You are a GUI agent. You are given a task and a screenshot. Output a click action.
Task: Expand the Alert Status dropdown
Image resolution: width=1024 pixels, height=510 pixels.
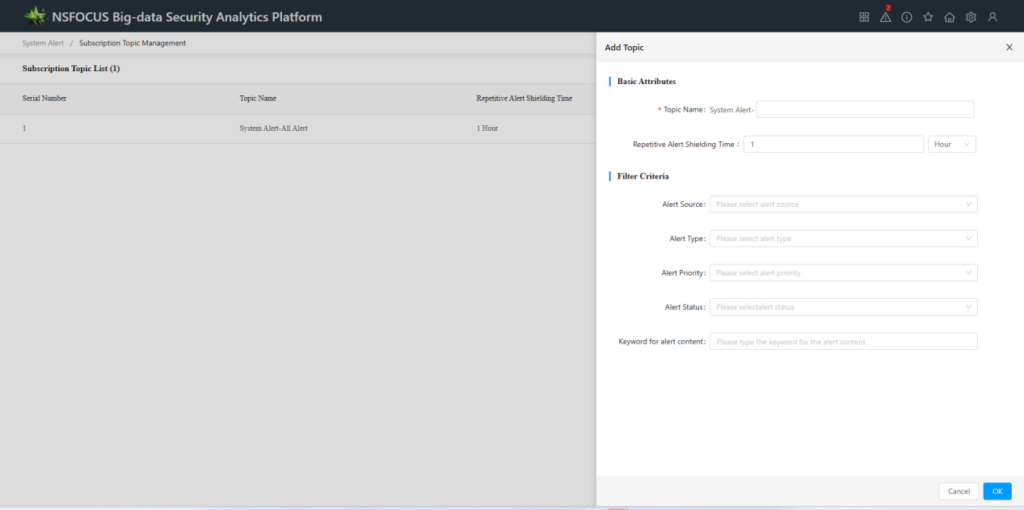843,307
